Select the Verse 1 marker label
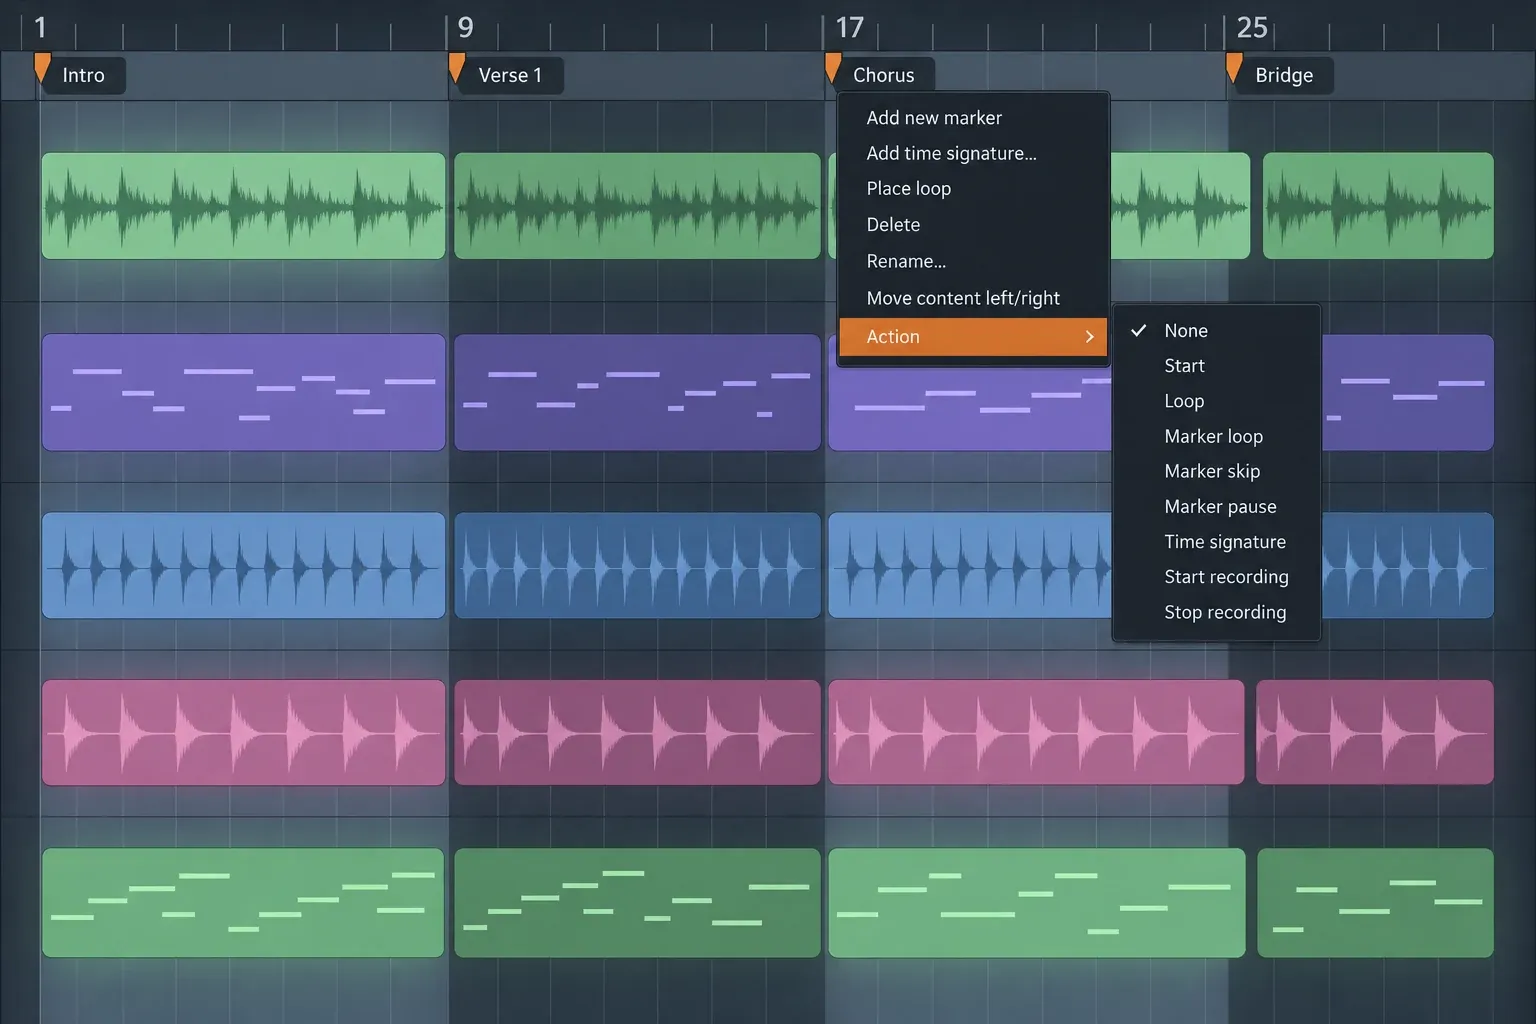1536x1024 pixels. point(510,75)
